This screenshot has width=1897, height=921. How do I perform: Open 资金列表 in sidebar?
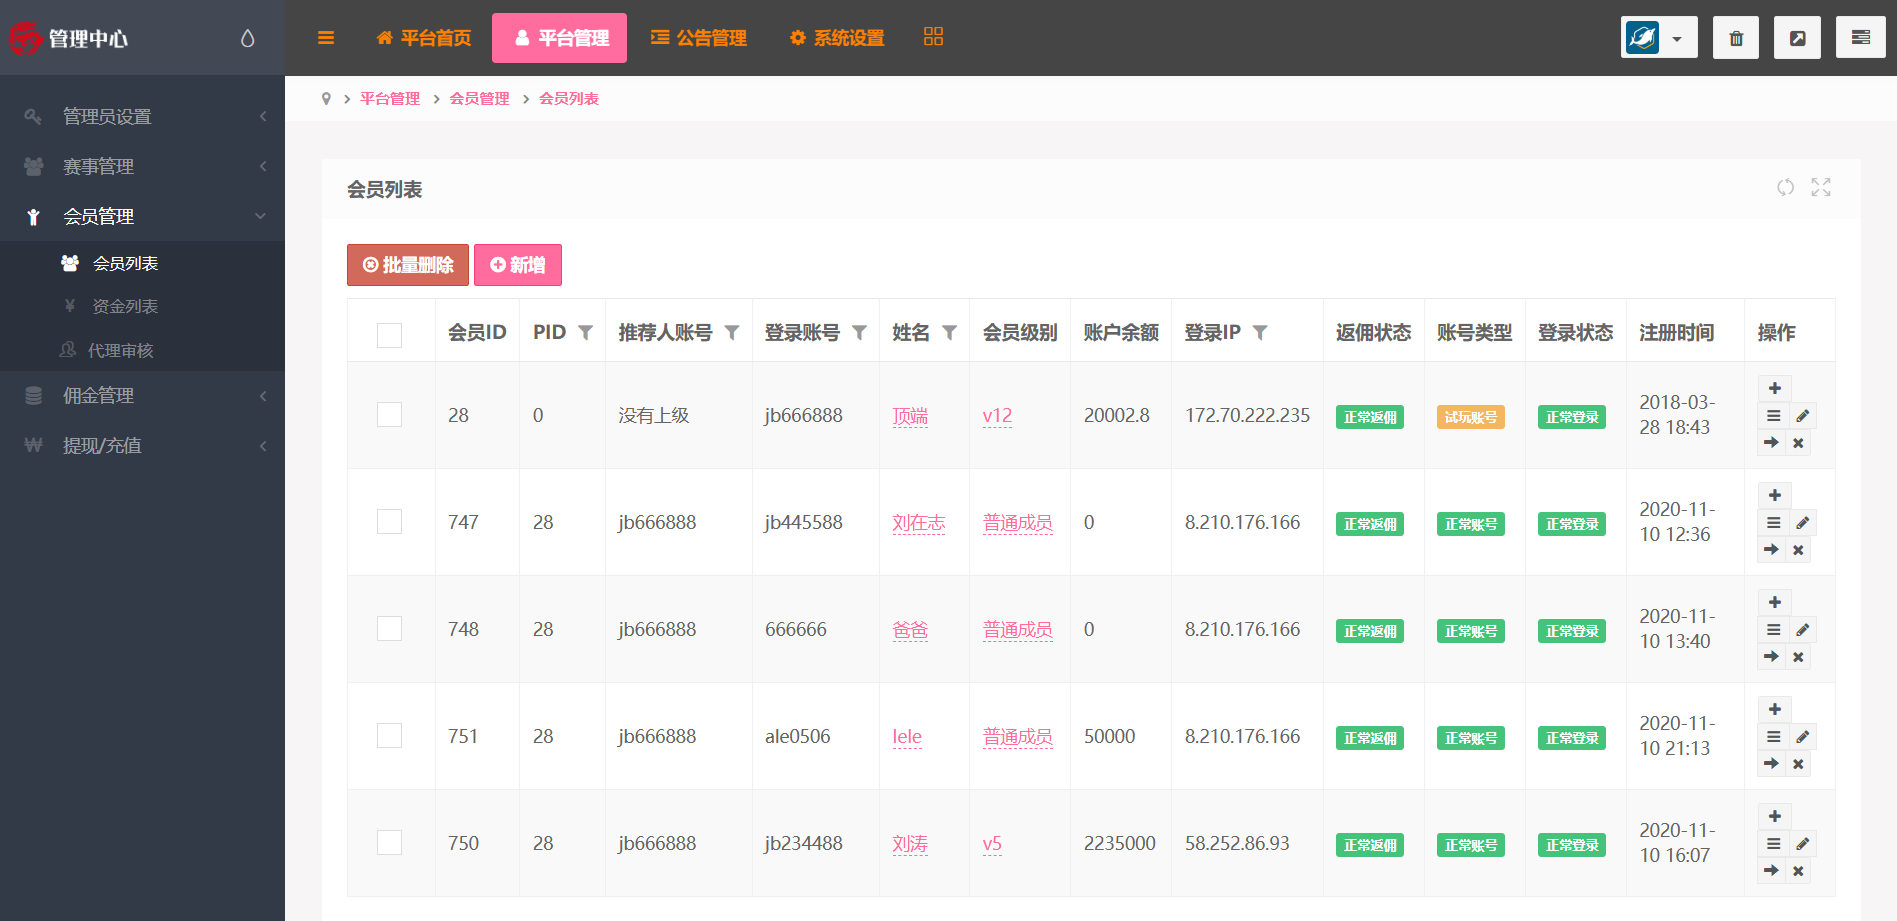pos(125,306)
